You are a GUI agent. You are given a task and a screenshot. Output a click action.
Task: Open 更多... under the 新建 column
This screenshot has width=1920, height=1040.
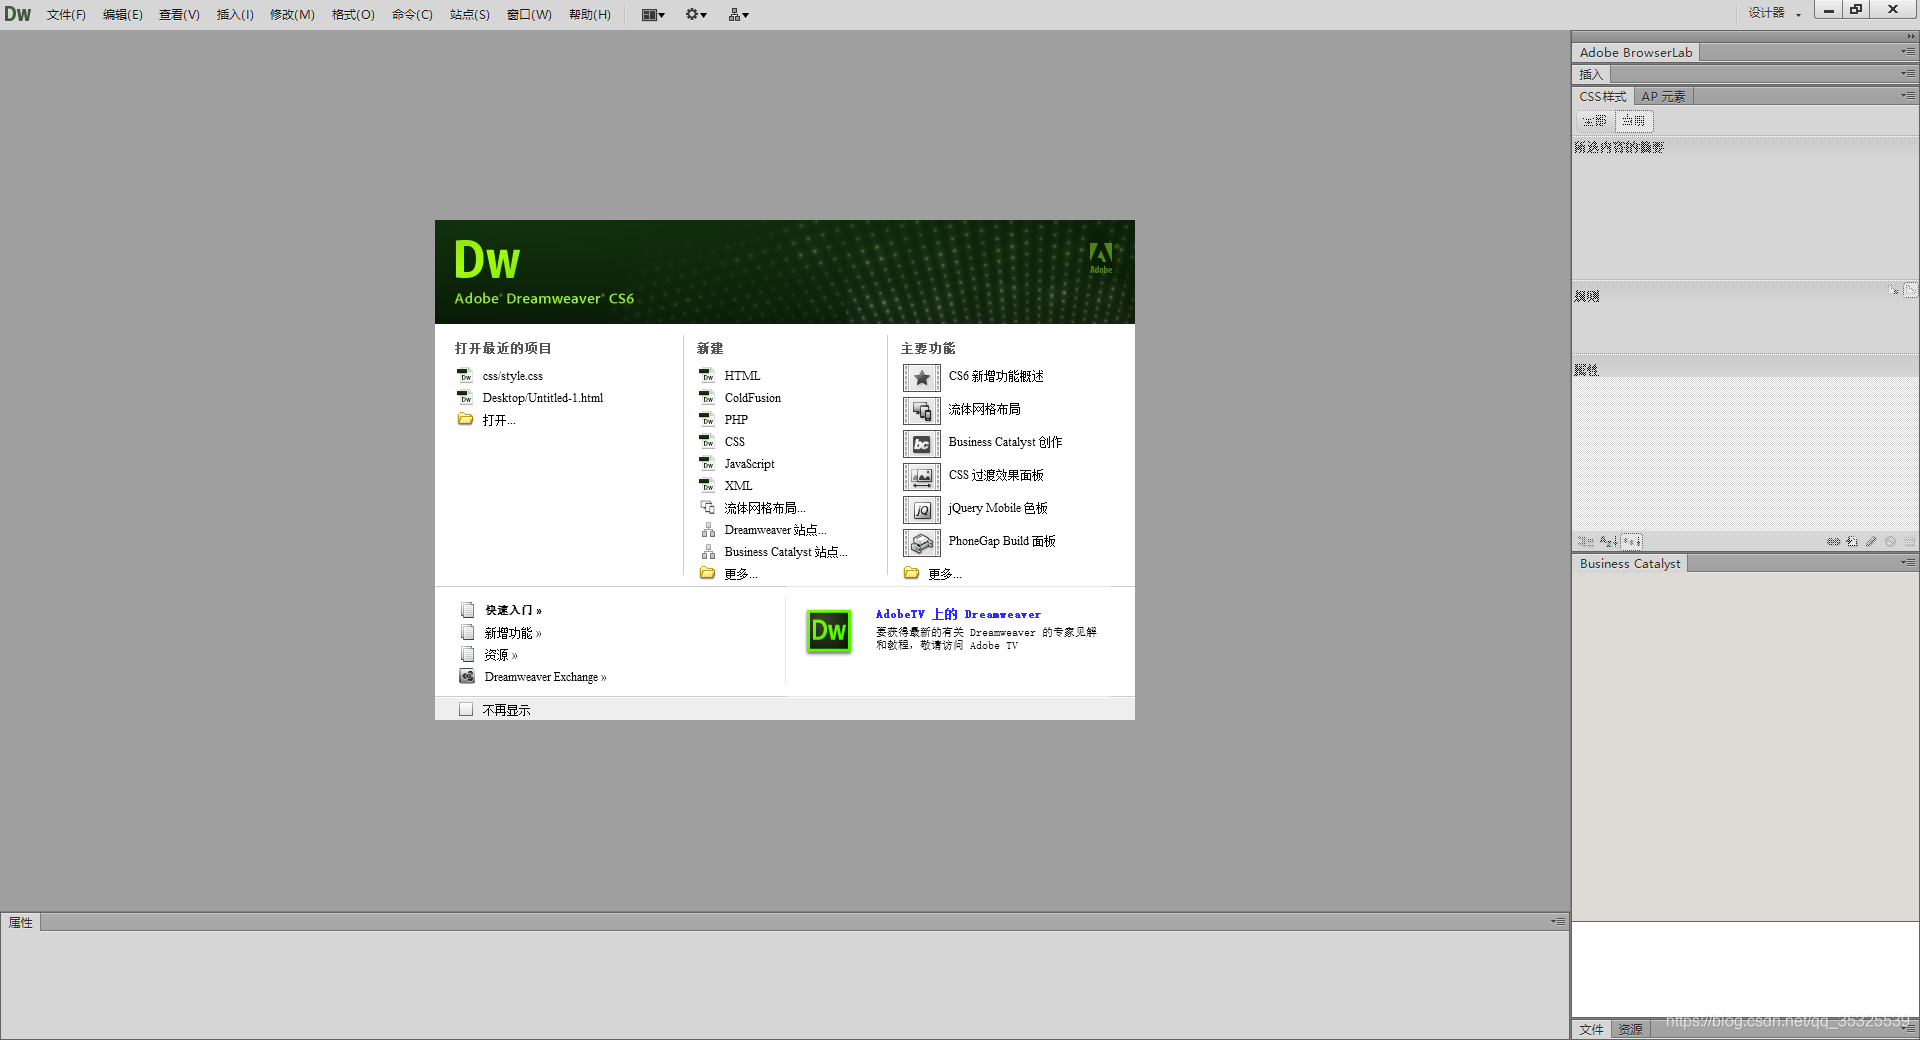coord(740,574)
